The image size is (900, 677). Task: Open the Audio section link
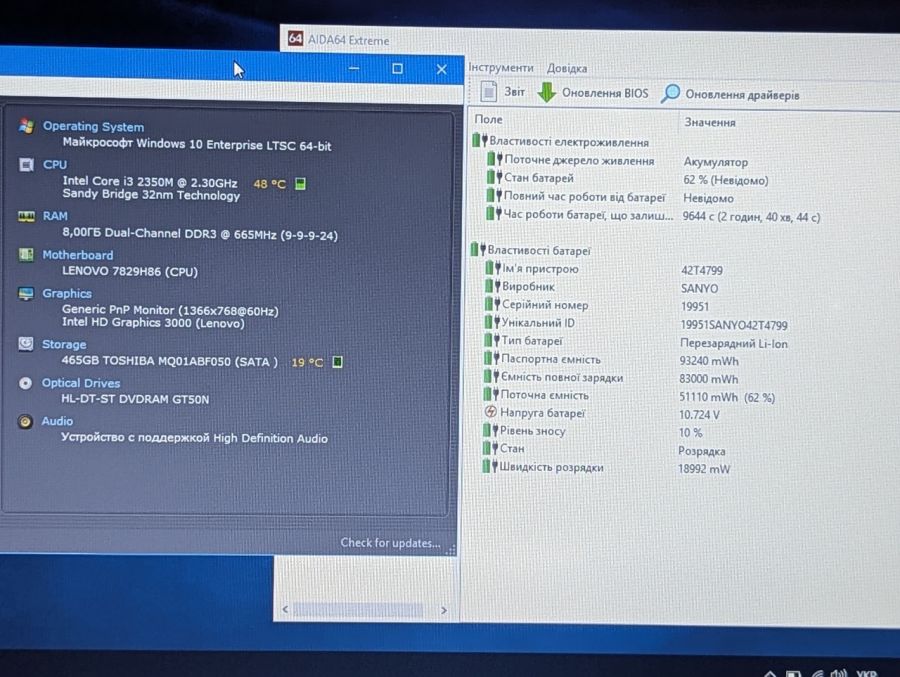point(57,421)
